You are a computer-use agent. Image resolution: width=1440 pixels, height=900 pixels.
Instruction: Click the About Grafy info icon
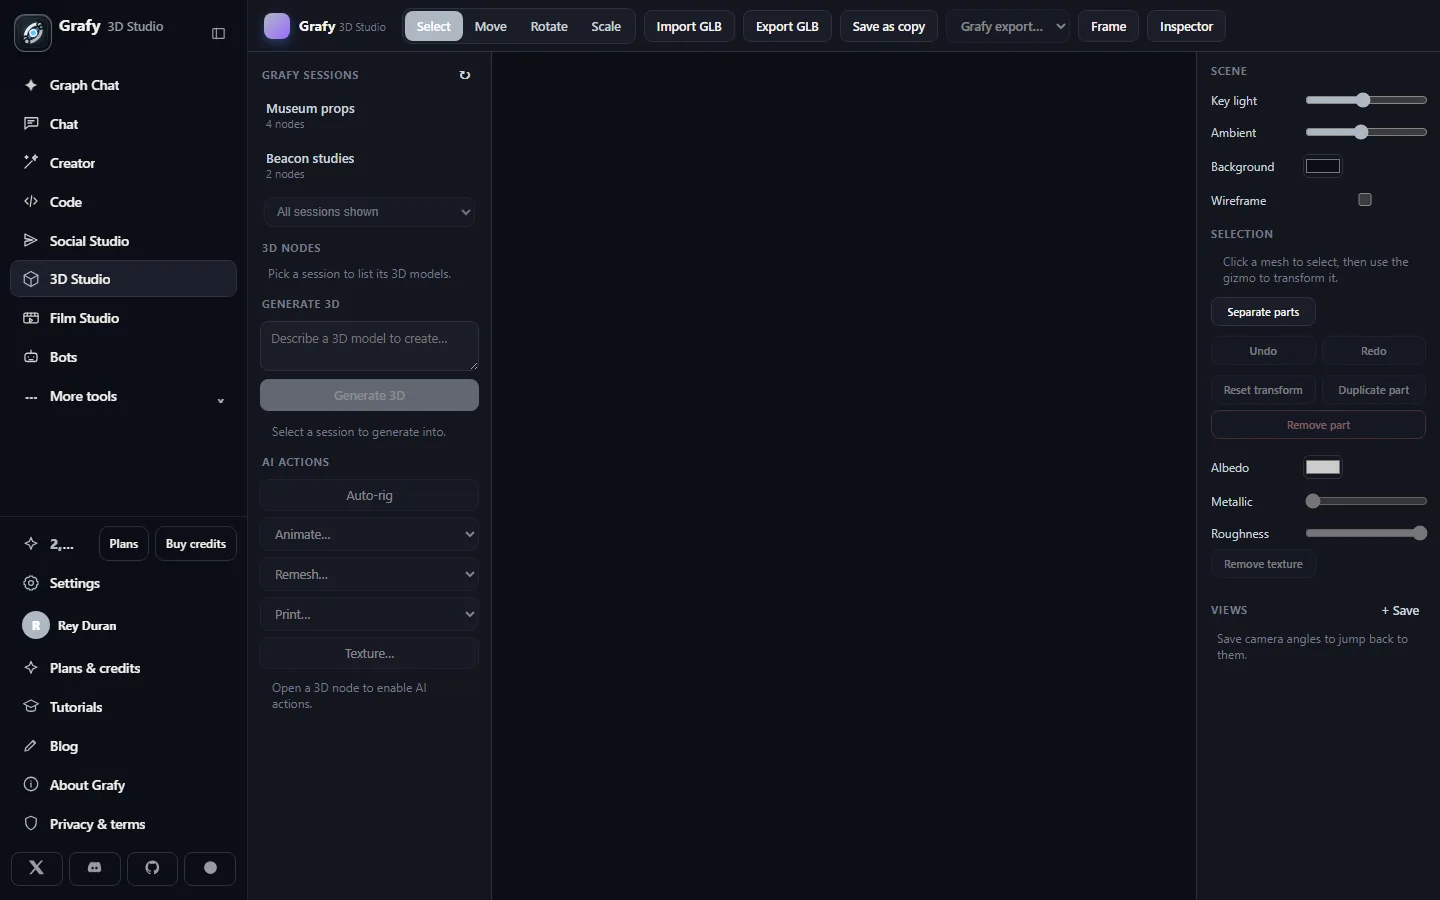[x=31, y=785]
